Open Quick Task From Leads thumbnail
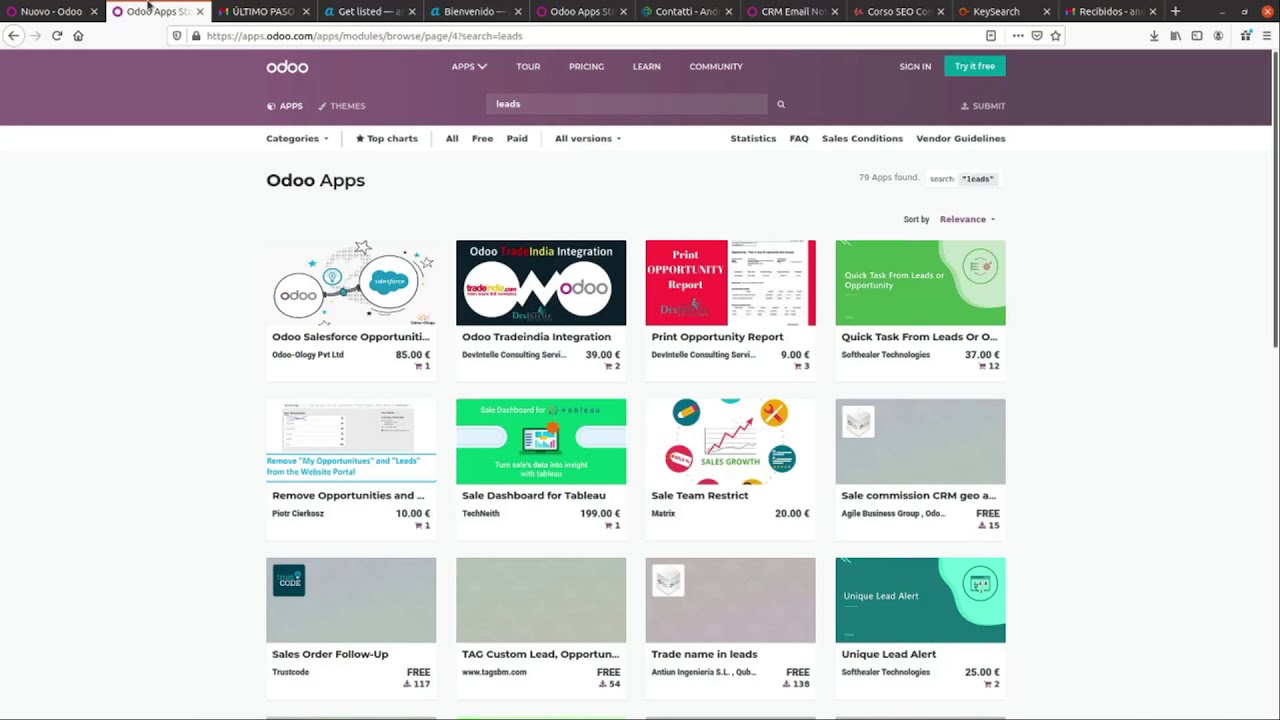The image size is (1280, 720). tap(920, 283)
